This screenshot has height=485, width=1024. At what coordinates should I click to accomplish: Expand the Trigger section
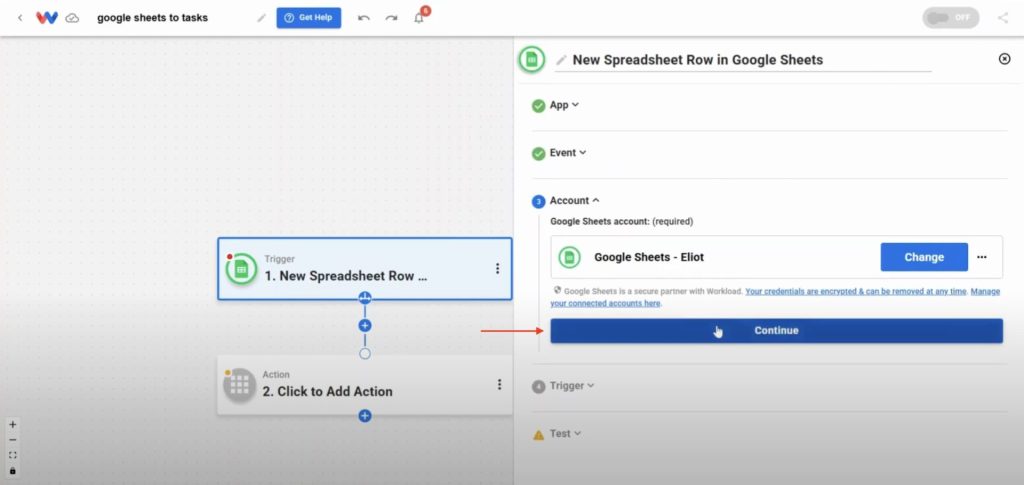click(x=572, y=386)
